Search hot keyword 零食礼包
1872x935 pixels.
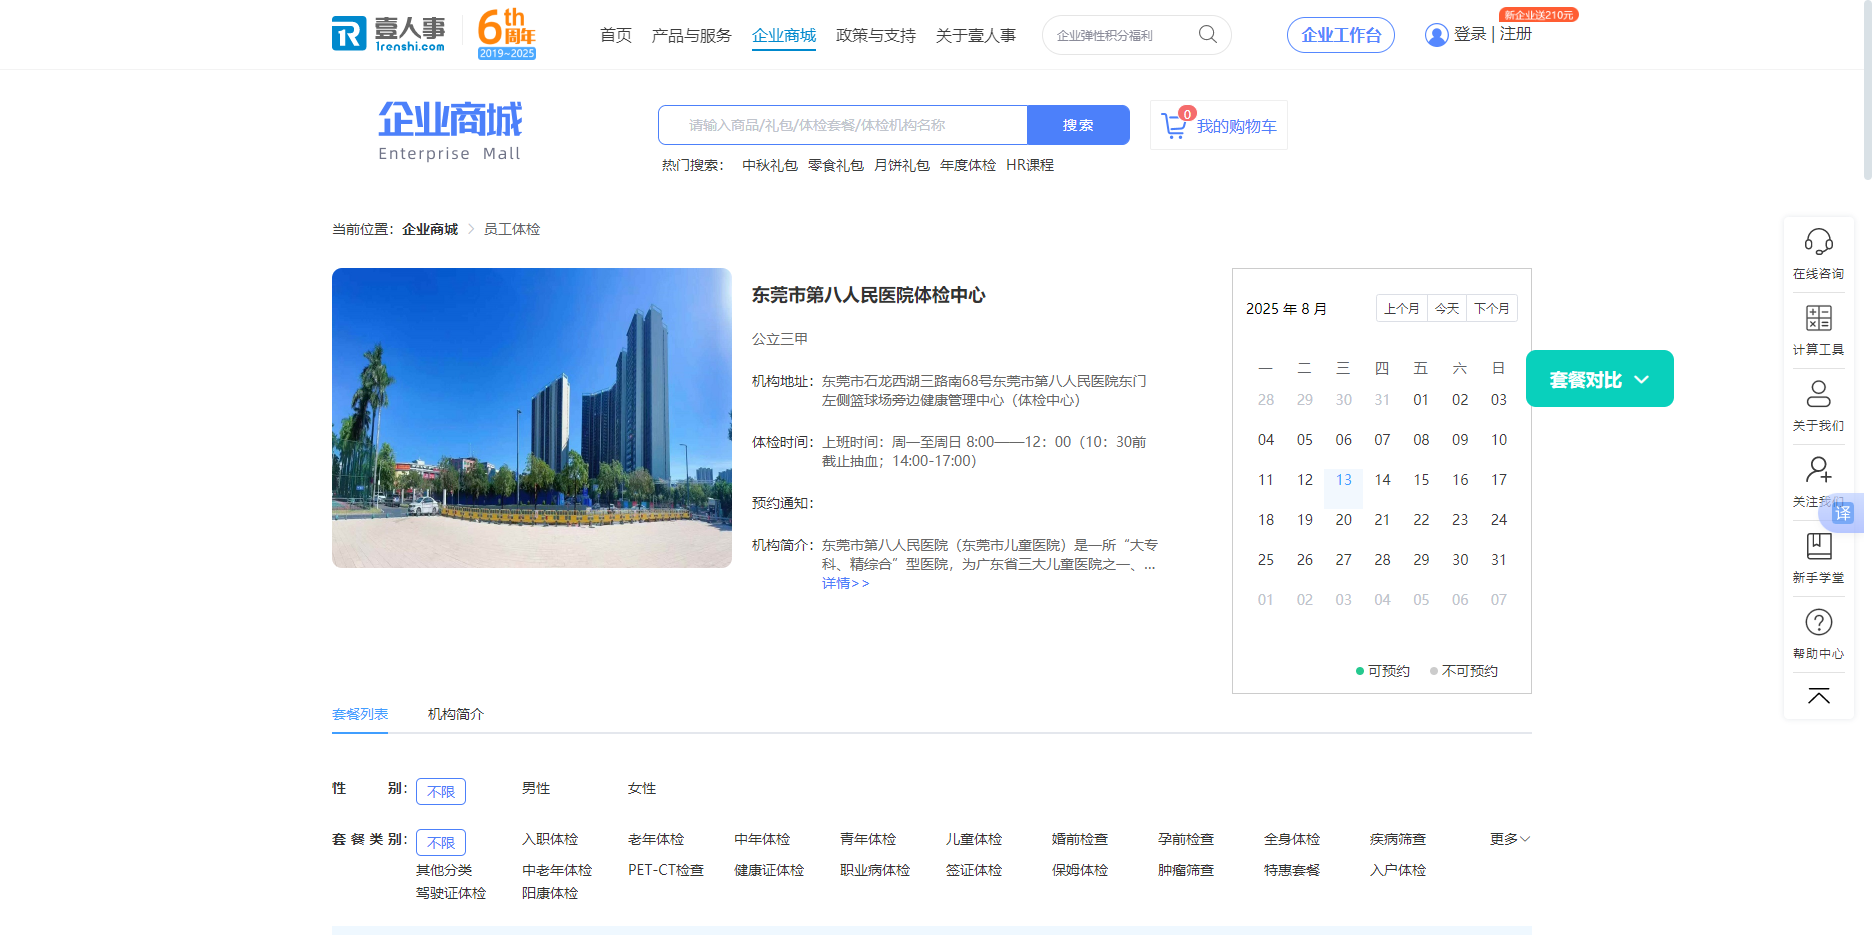(836, 165)
